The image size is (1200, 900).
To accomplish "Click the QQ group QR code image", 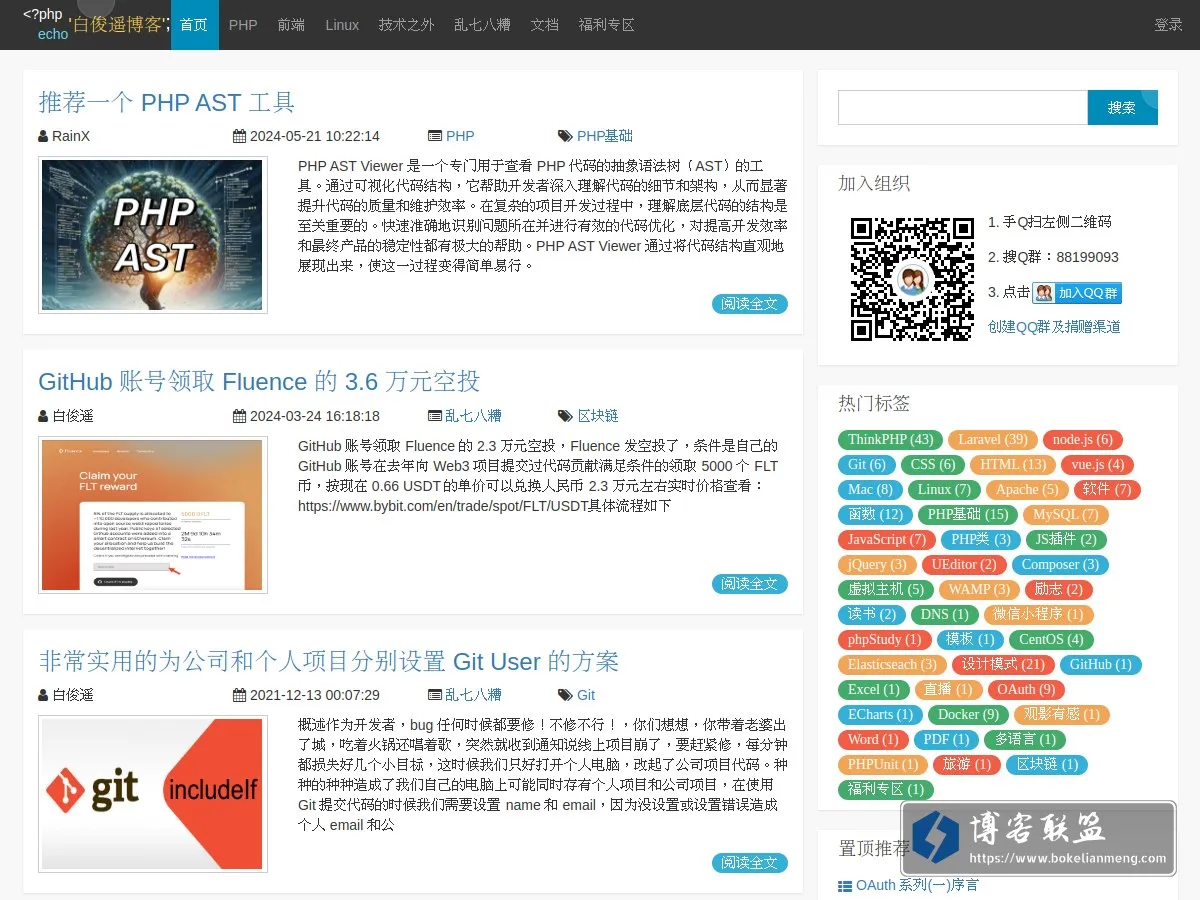I will point(912,280).
